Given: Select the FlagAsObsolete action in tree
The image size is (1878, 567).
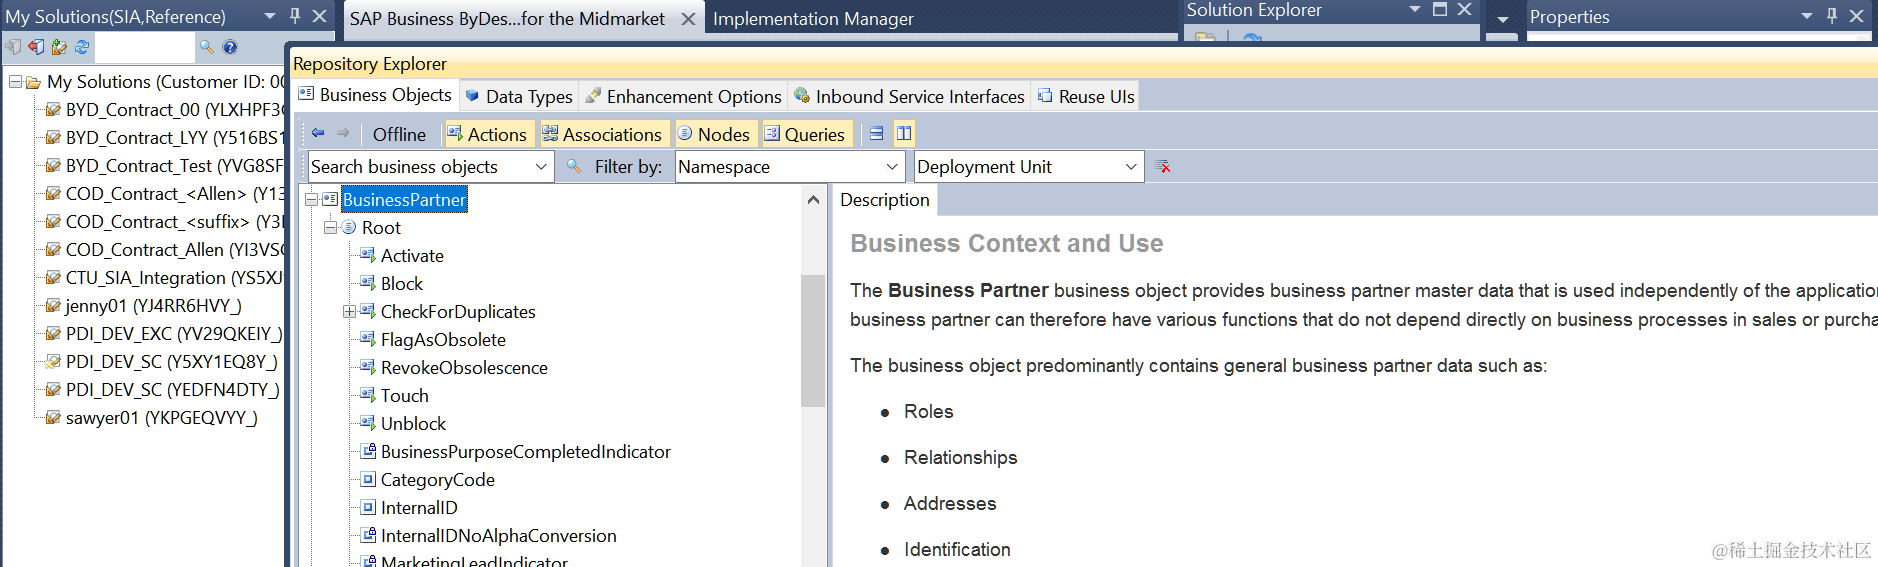Looking at the screenshot, I should pyautogui.click(x=443, y=340).
